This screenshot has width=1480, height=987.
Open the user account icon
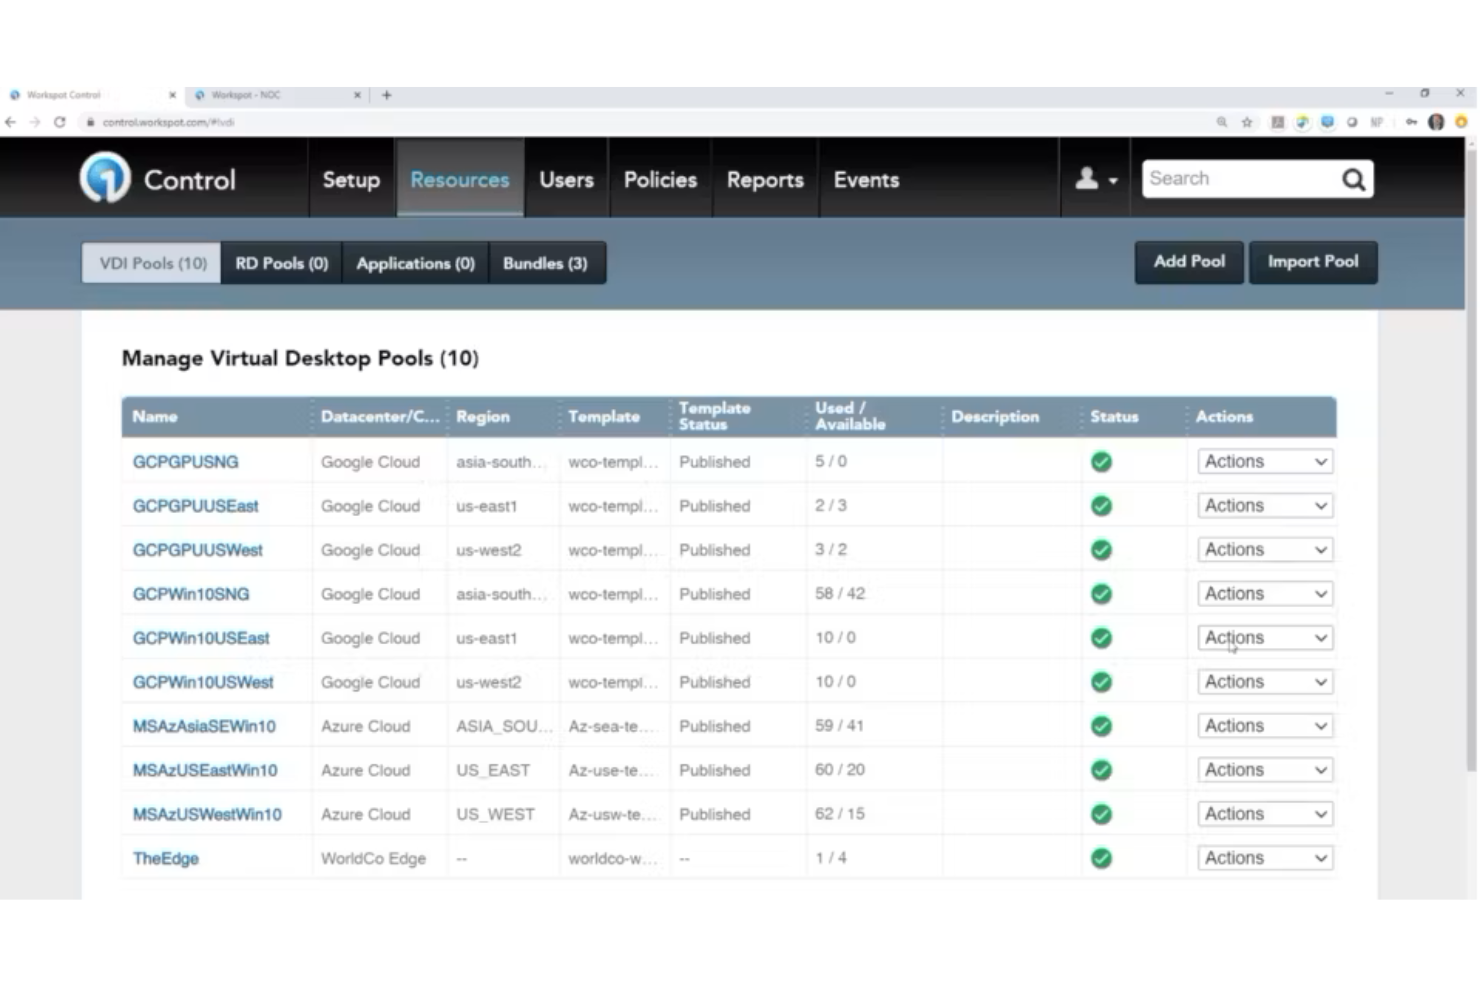[1086, 178]
